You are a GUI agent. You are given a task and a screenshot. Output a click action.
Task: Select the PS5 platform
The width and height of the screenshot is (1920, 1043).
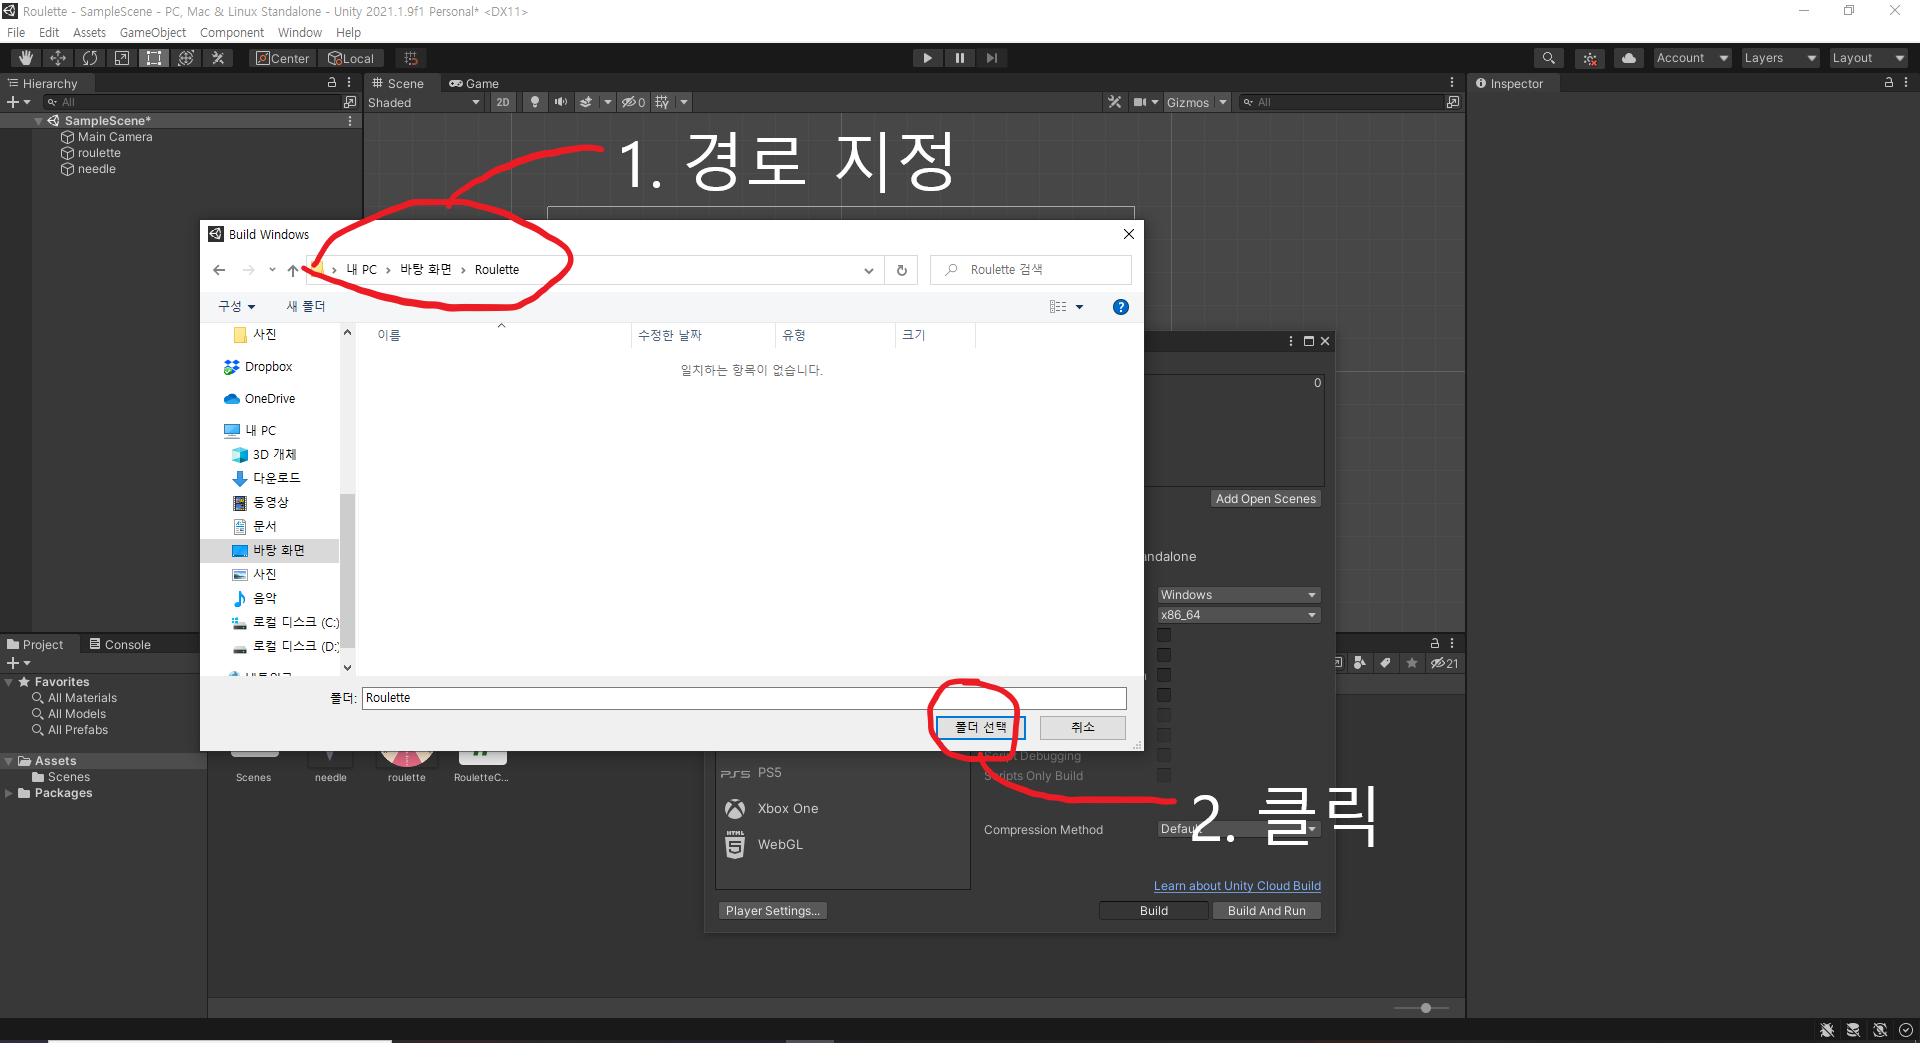click(769, 773)
